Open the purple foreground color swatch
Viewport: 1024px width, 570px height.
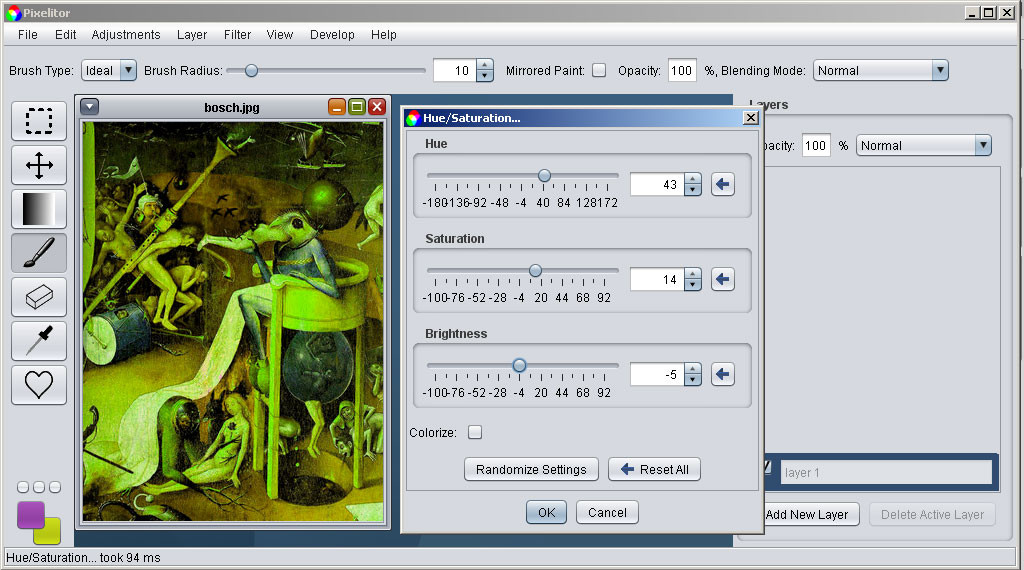(29, 514)
